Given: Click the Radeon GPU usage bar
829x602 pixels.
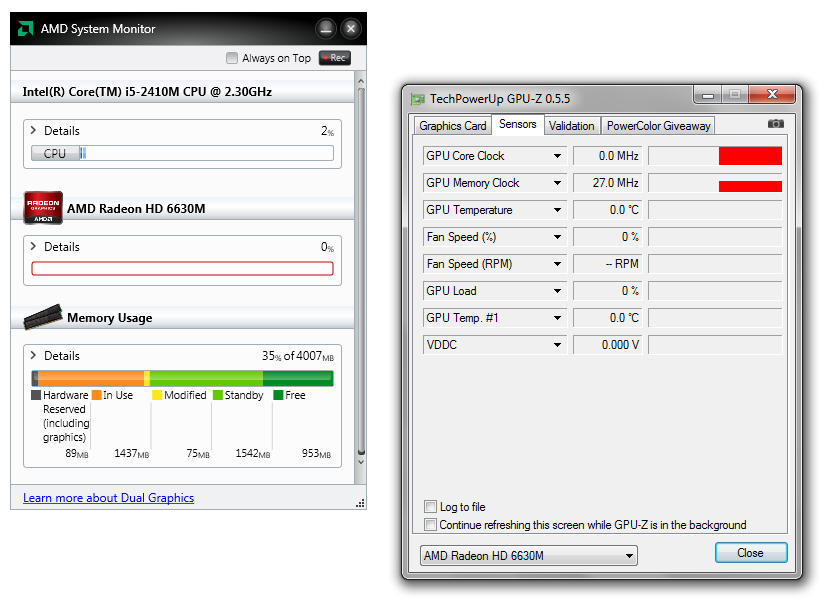Looking at the screenshot, I should point(182,268).
